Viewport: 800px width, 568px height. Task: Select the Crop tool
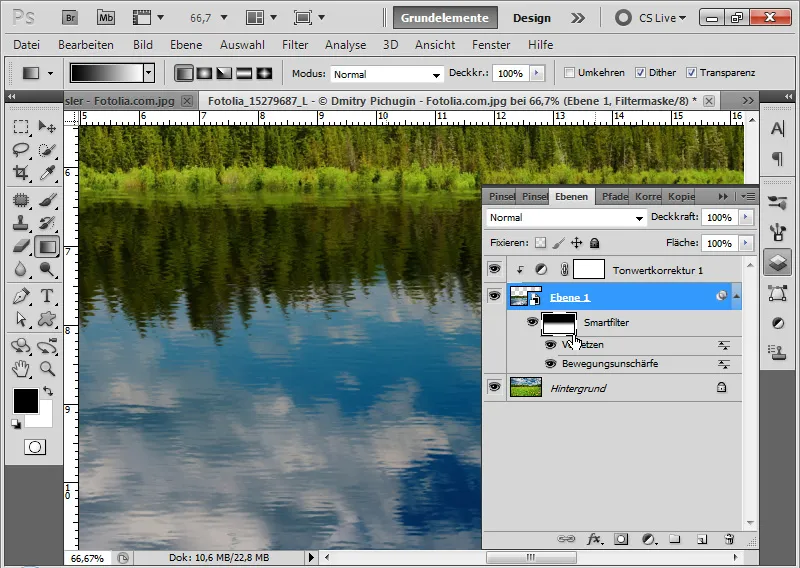tap(21, 173)
